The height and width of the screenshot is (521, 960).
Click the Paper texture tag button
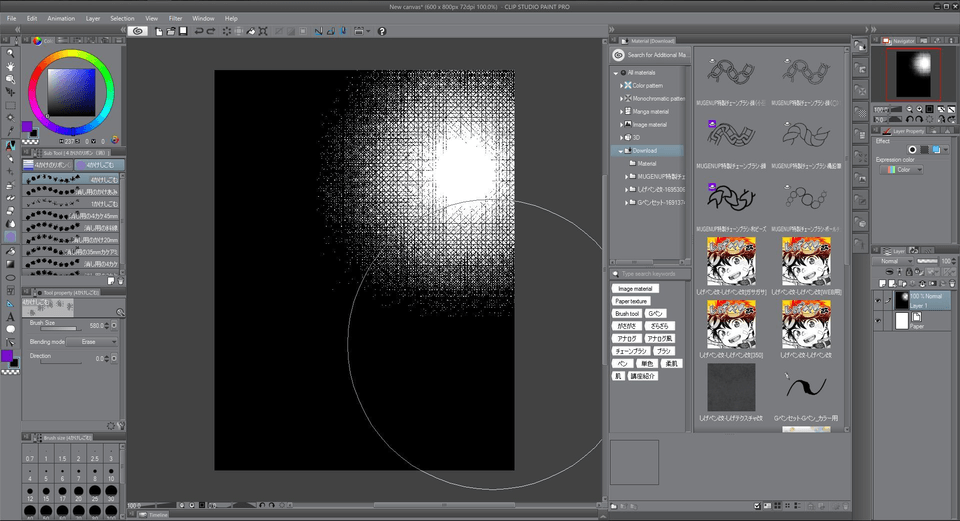631,301
